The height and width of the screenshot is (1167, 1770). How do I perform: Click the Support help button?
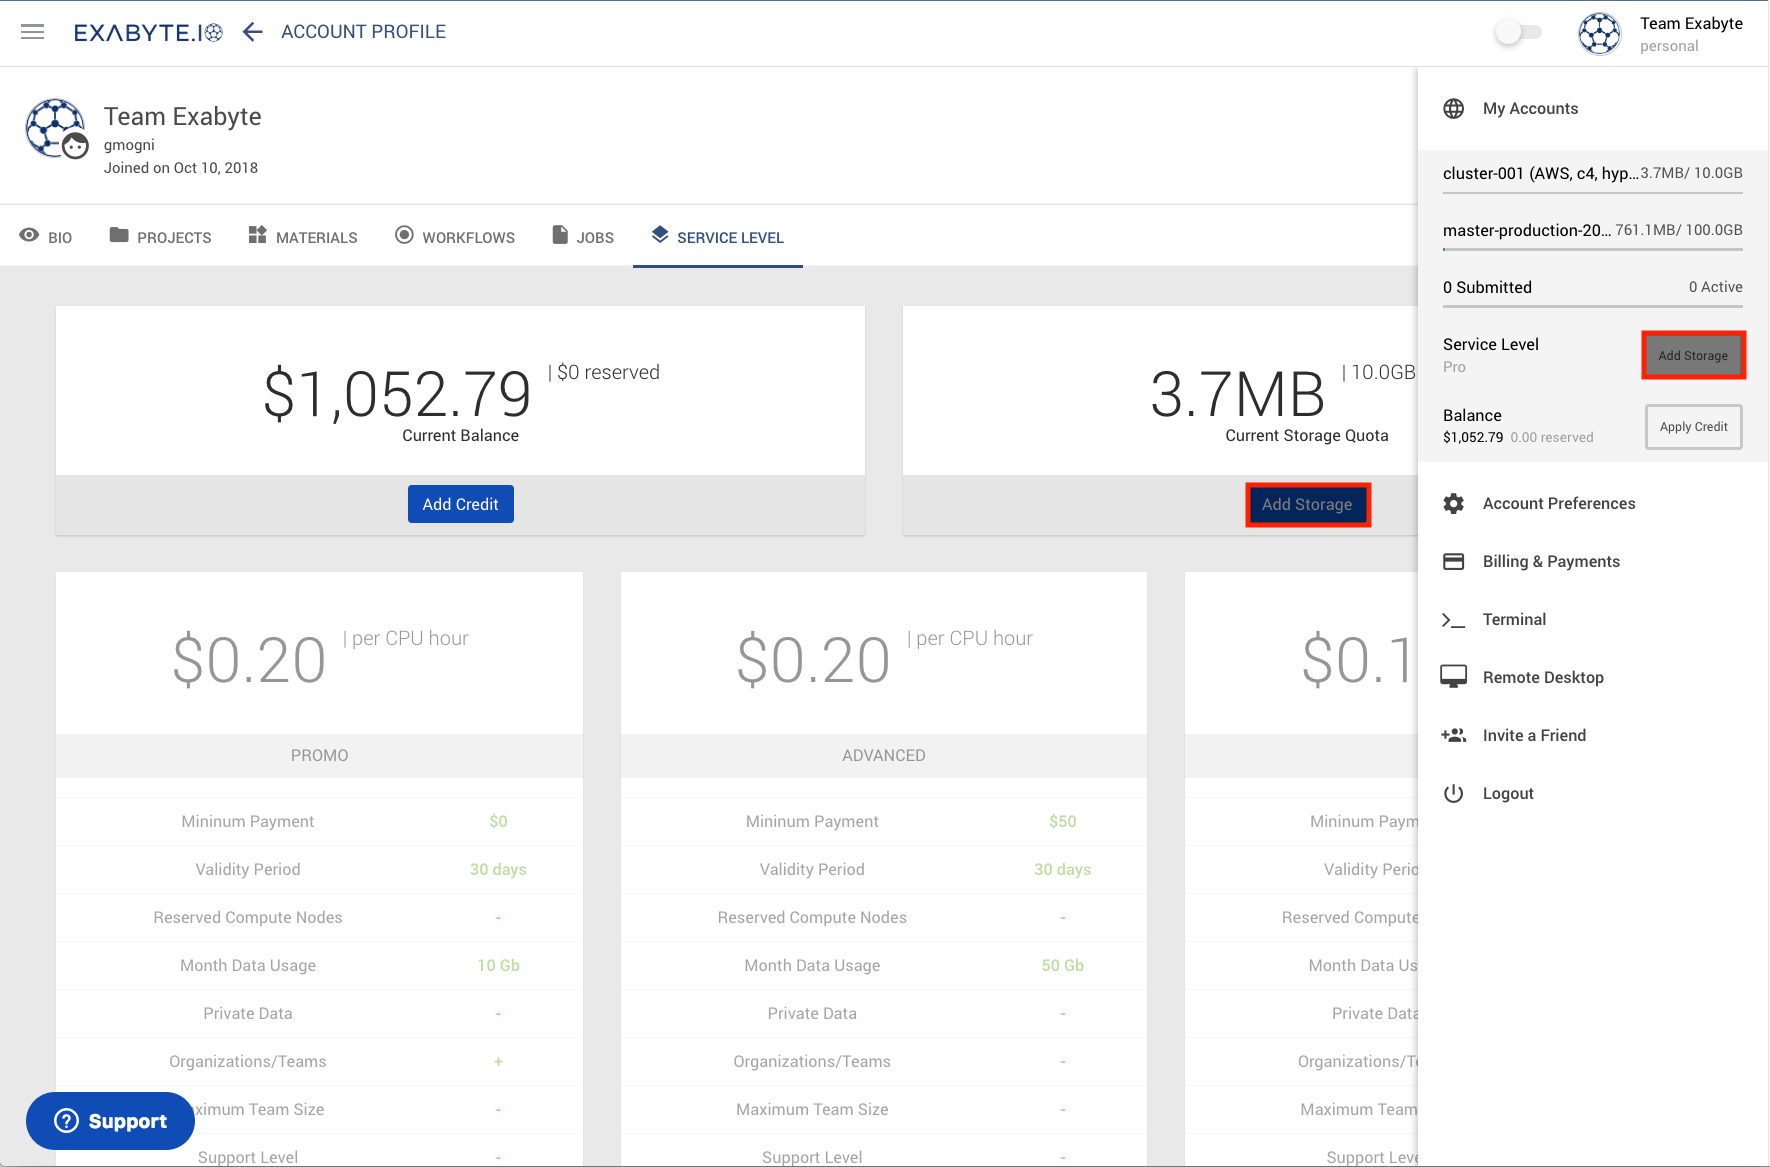[110, 1121]
